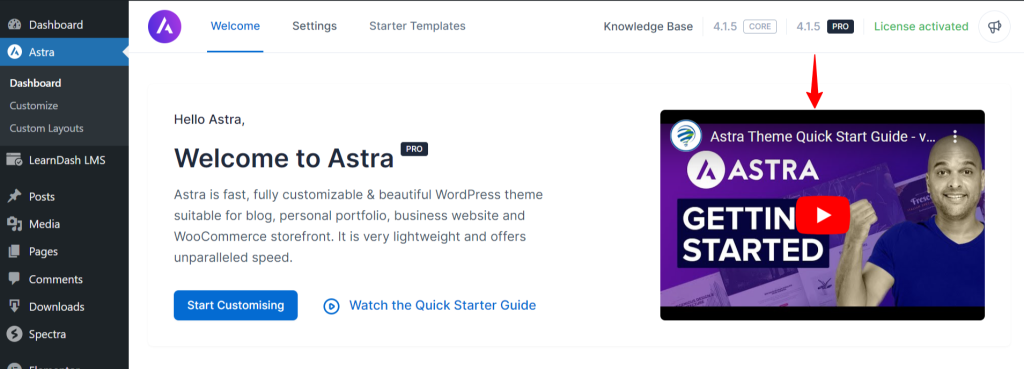1024x369 pixels.
Task: Click the LearnDash LMS icon
Action: click(14, 160)
